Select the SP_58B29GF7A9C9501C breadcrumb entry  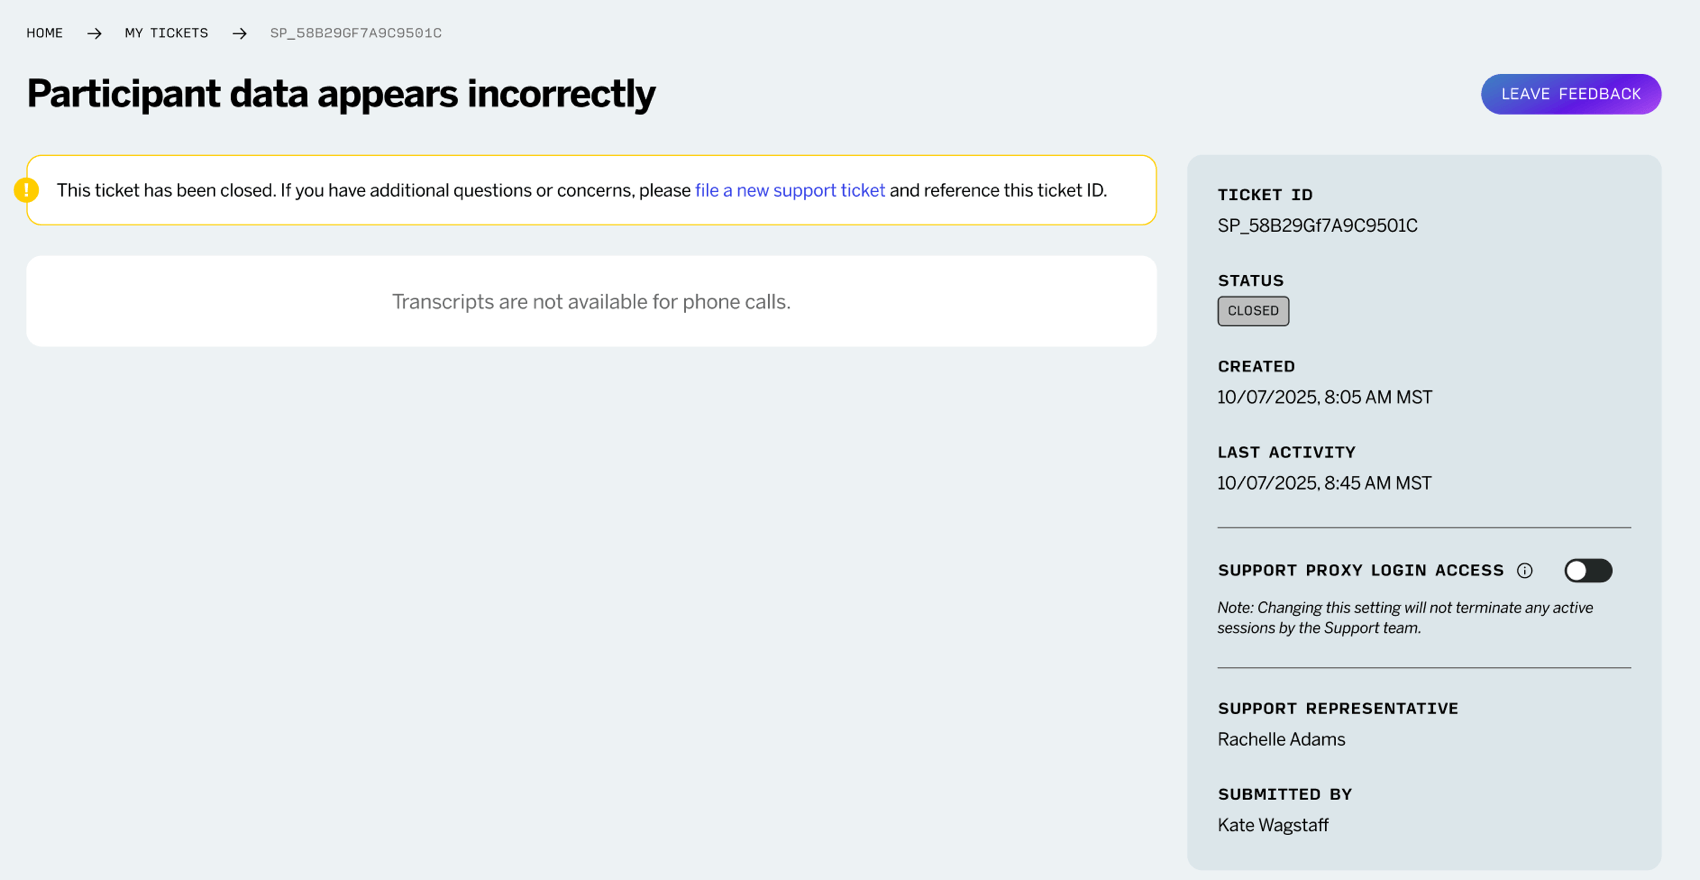tap(355, 32)
